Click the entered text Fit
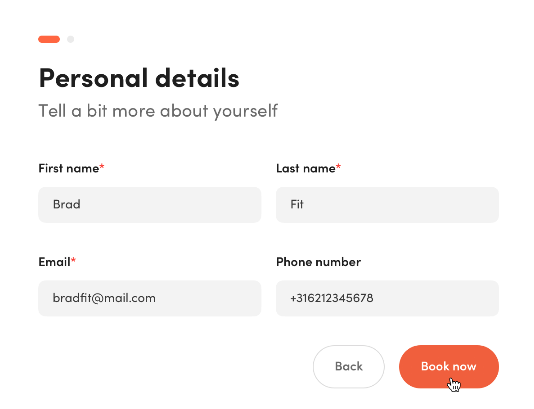 click(x=297, y=204)
